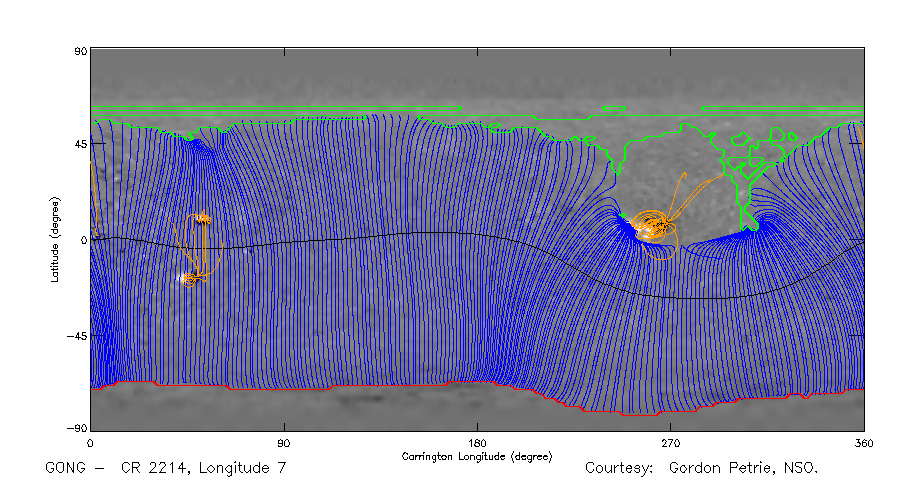Click the -45 tick label on the latitude axis

78,336
